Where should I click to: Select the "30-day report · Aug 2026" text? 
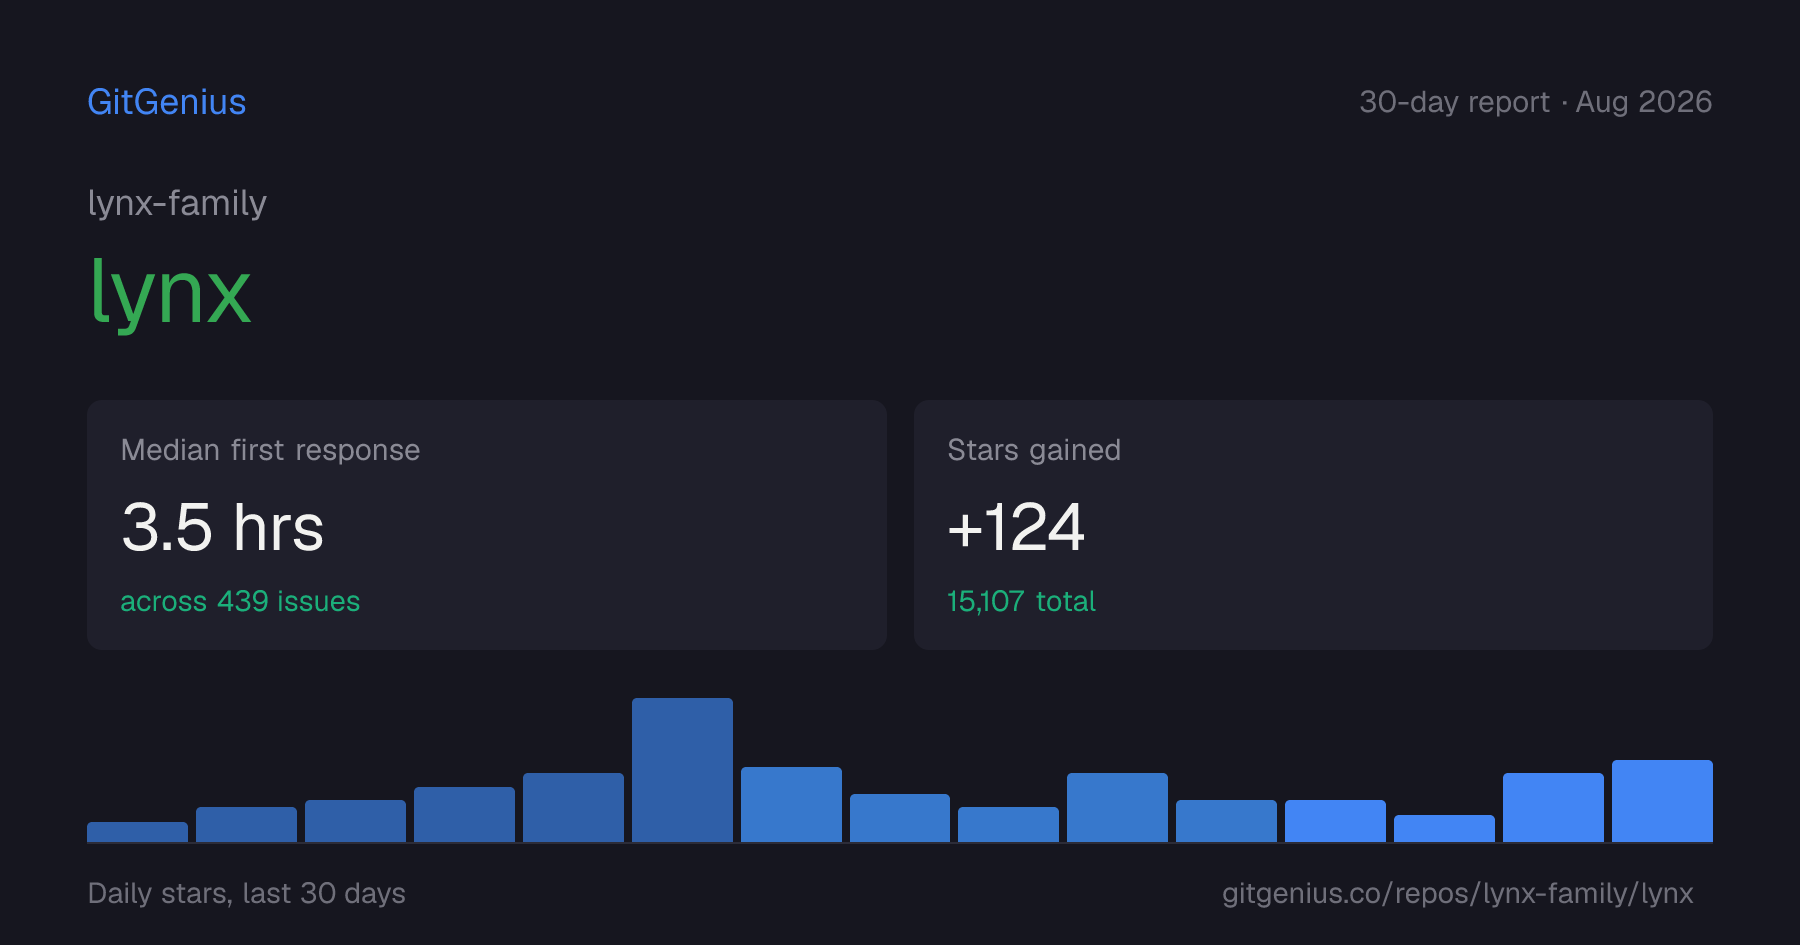point(1535,102)
